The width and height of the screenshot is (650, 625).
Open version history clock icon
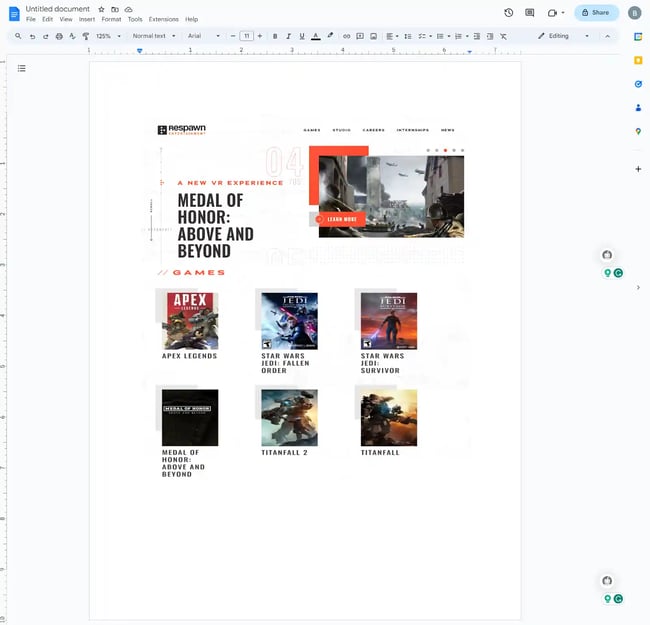click(508, 13)
